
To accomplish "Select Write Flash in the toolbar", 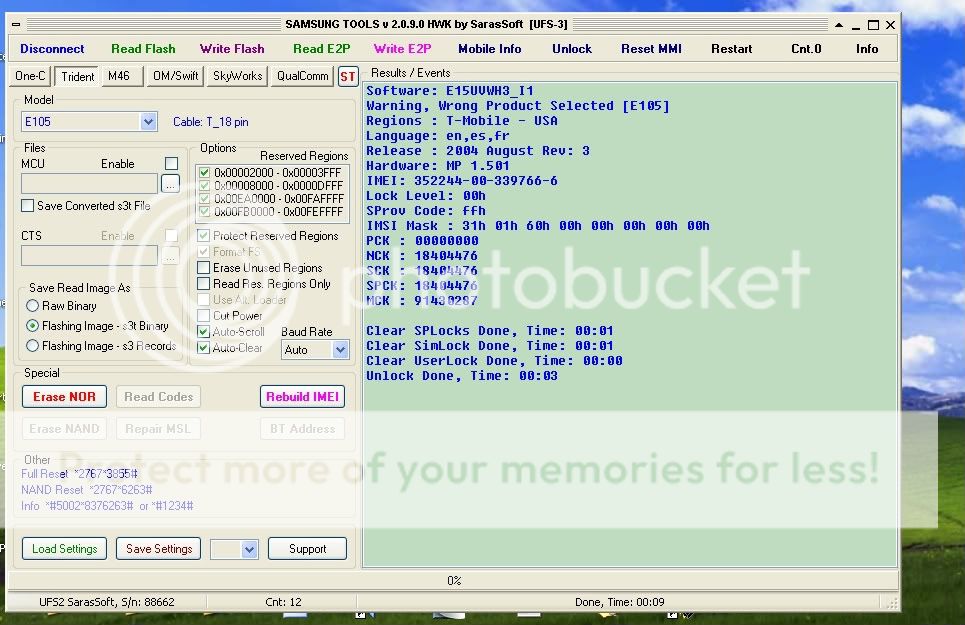I will click(x=232, y=49).
